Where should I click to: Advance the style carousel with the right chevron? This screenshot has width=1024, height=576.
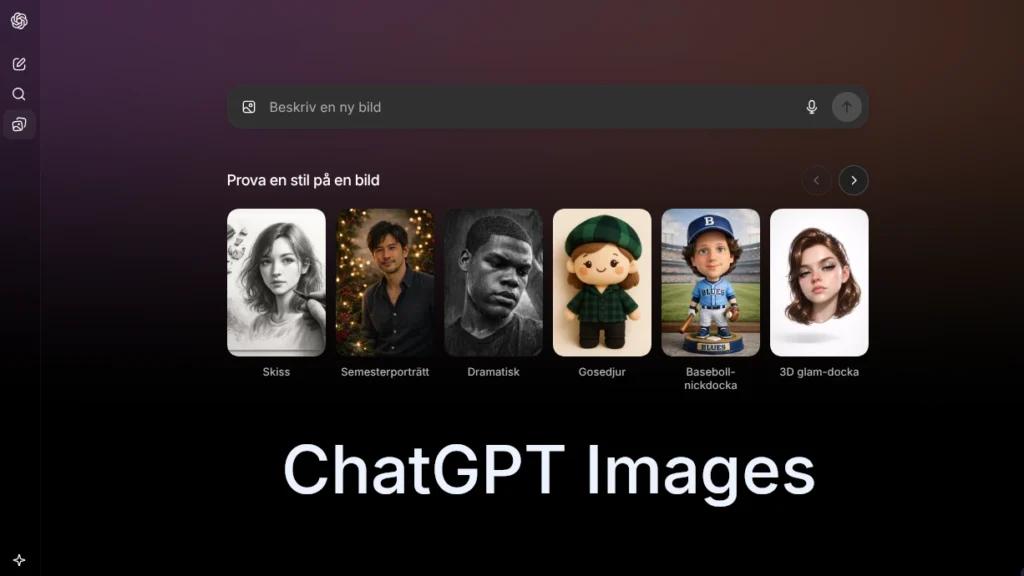click(853, 180)
